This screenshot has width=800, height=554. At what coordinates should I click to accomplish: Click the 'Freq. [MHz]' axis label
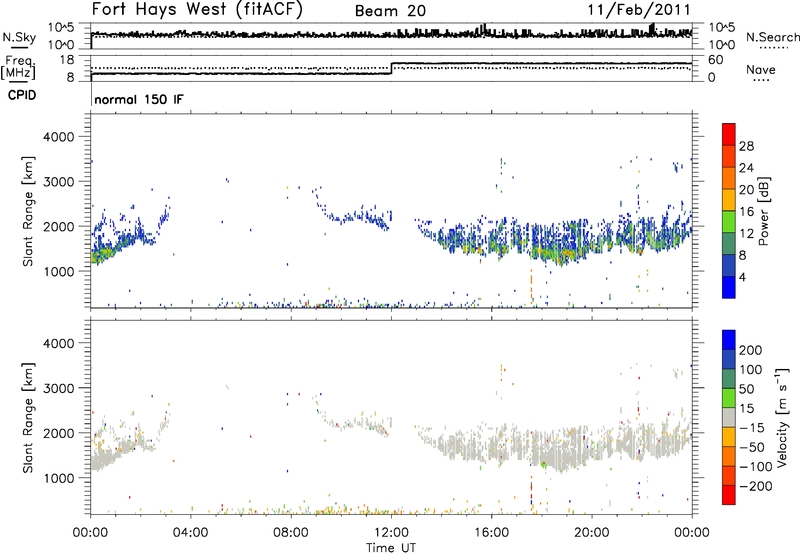click(x=18, y=68)
